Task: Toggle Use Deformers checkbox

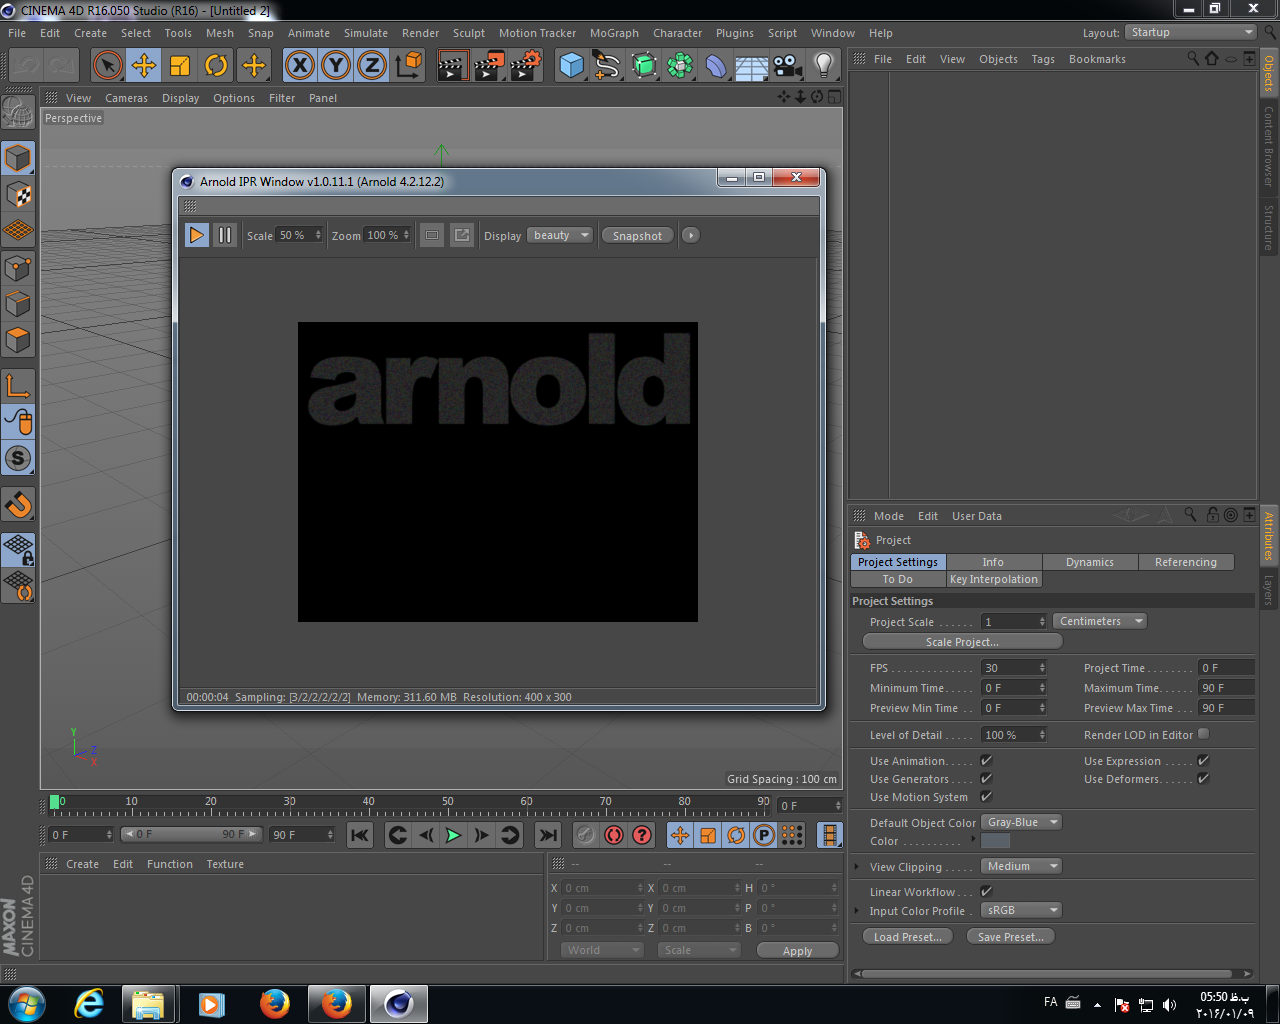Action: 1203,779
